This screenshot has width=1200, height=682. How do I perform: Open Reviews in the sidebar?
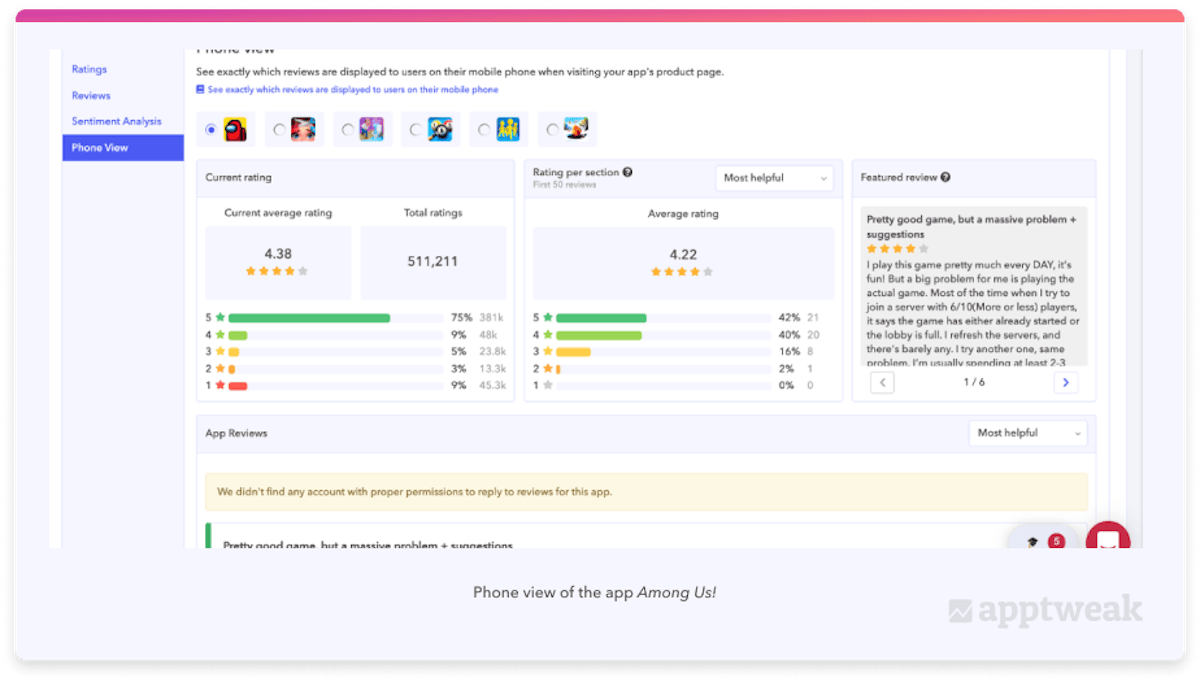click(91, 95)
